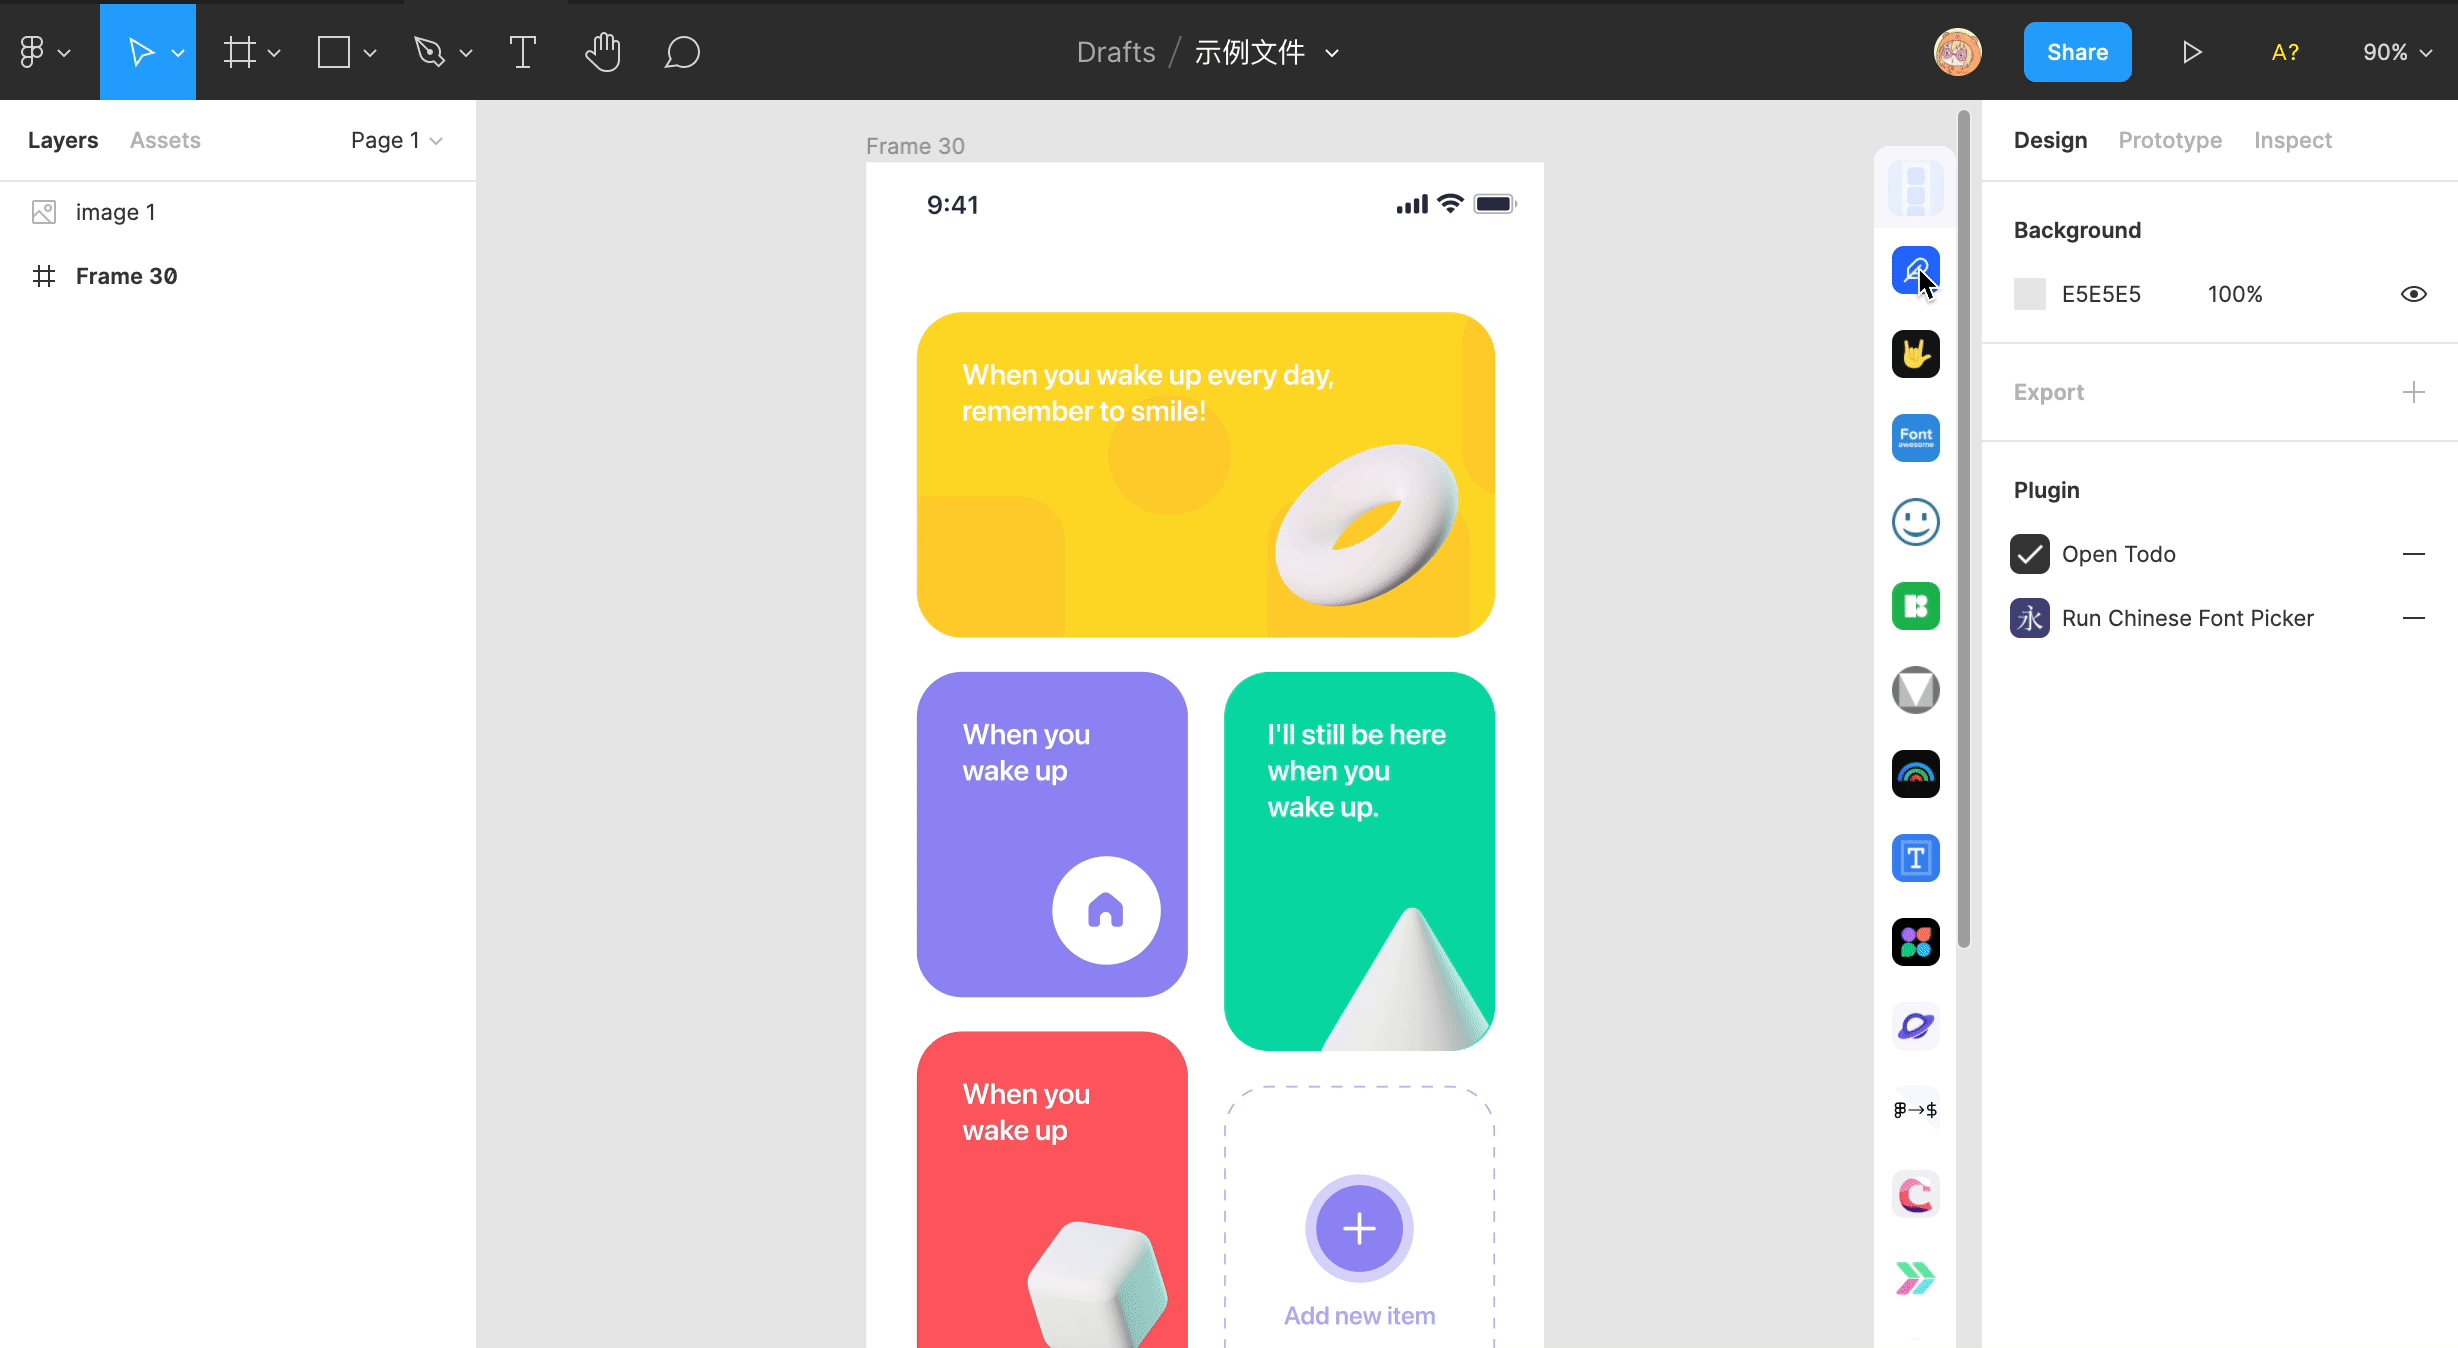This screenshot has height=1348, width=2458.
Task: Click the E5E5E5 background color swatch
Action: 2029,294
